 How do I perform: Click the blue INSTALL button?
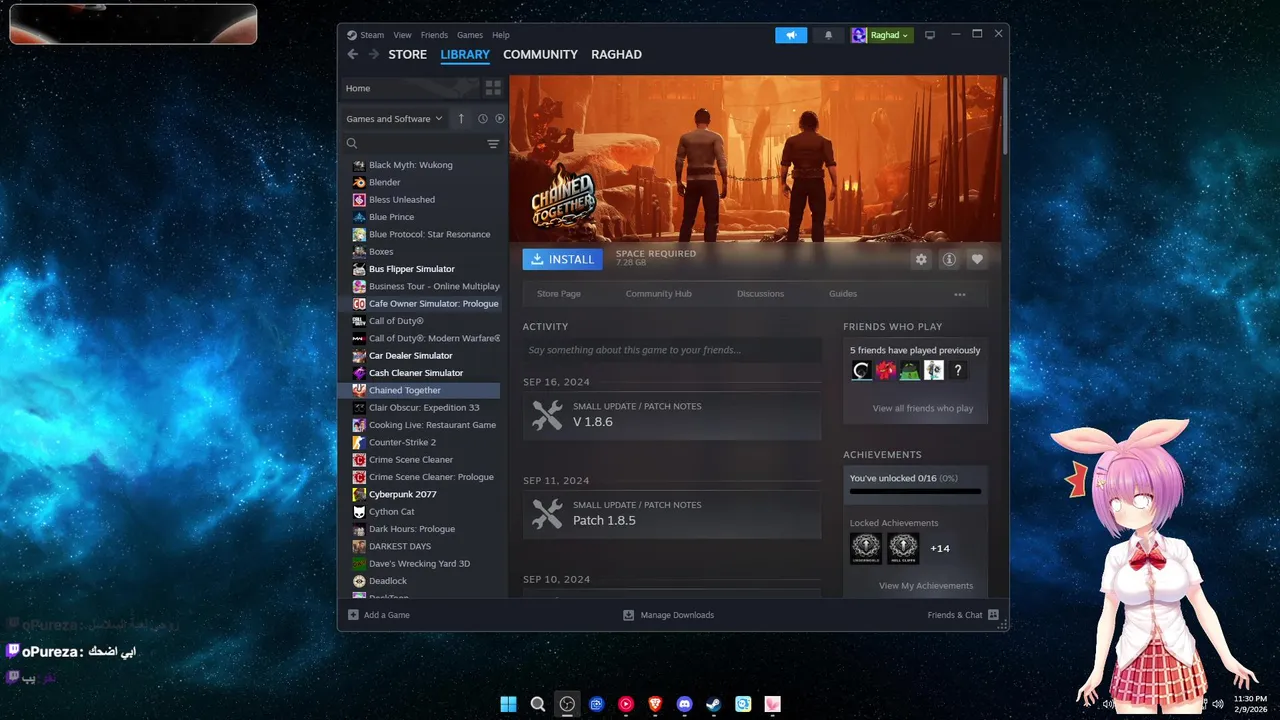[x=563, y=259]
